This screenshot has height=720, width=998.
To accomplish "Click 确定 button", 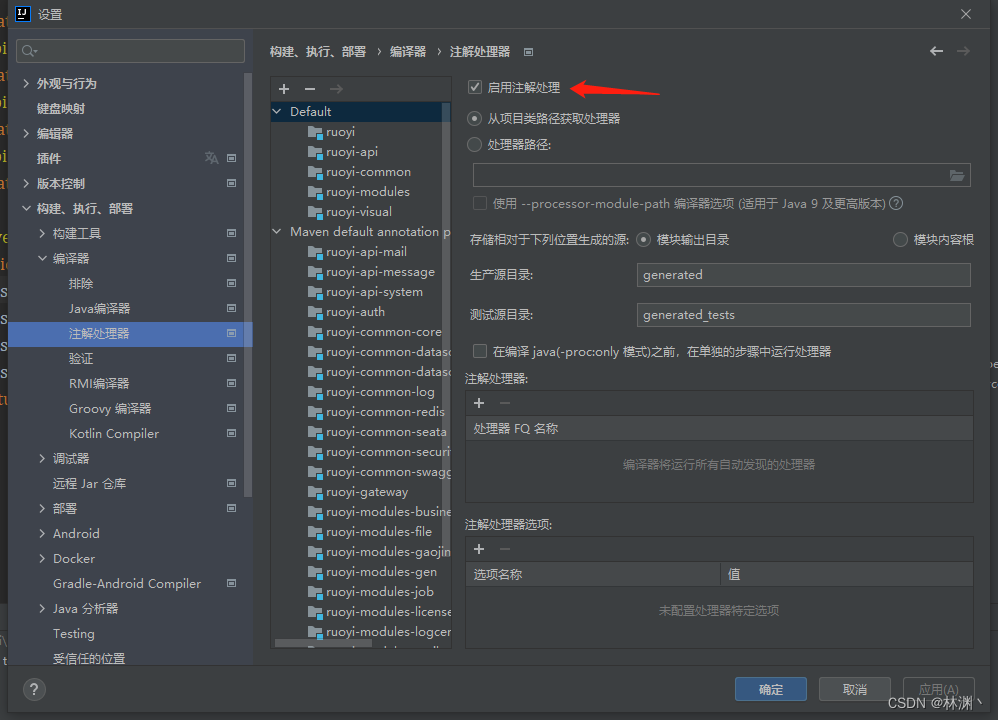I will 771,689.
